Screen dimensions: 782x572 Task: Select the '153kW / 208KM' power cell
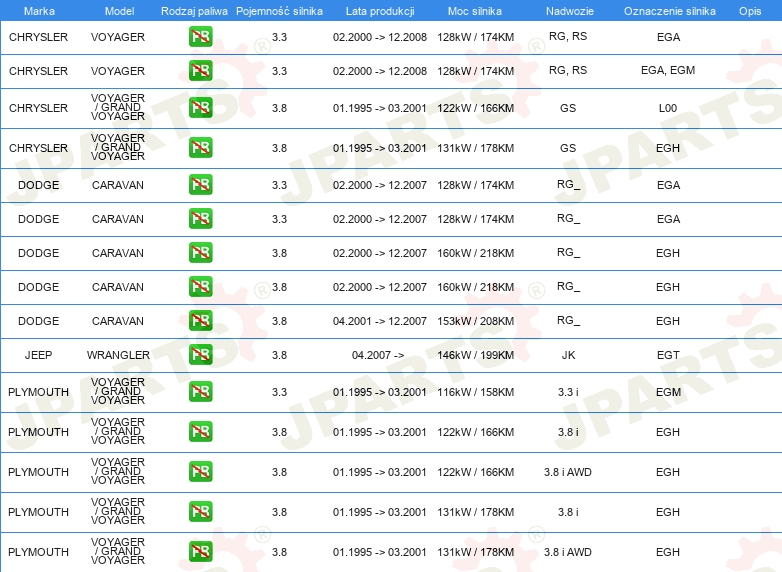[476, 321]
